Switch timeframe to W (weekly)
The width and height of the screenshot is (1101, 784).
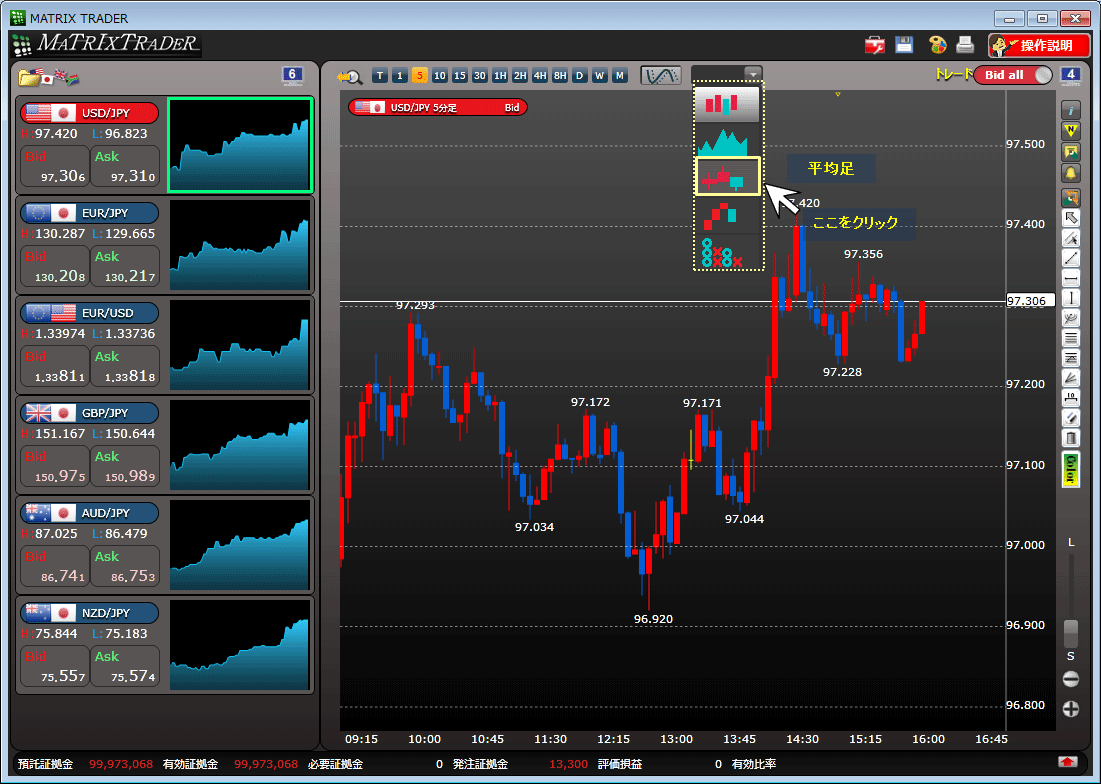pyautogui.click(x=599, y=76)
